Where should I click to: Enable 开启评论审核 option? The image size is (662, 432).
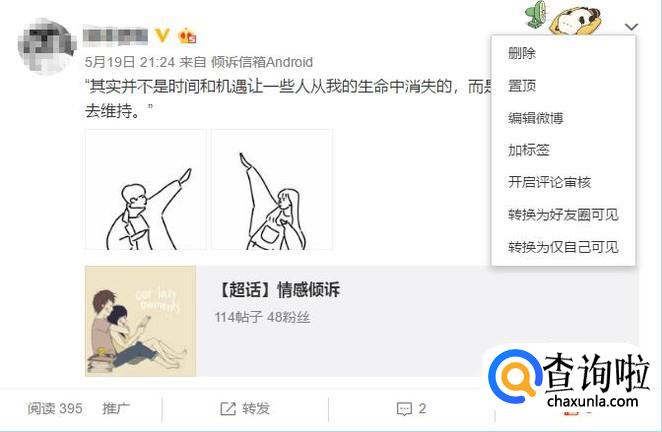coord(549,182)
